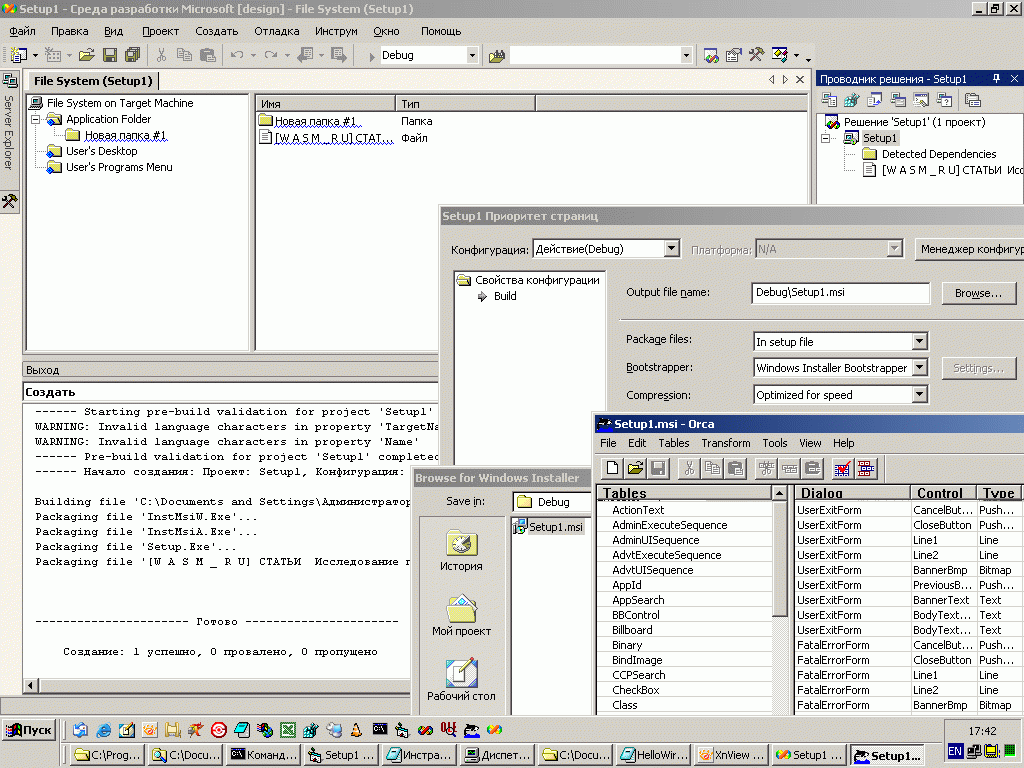Click the Orca New document icon
1024x768 pixels.
tap(613, 468)
